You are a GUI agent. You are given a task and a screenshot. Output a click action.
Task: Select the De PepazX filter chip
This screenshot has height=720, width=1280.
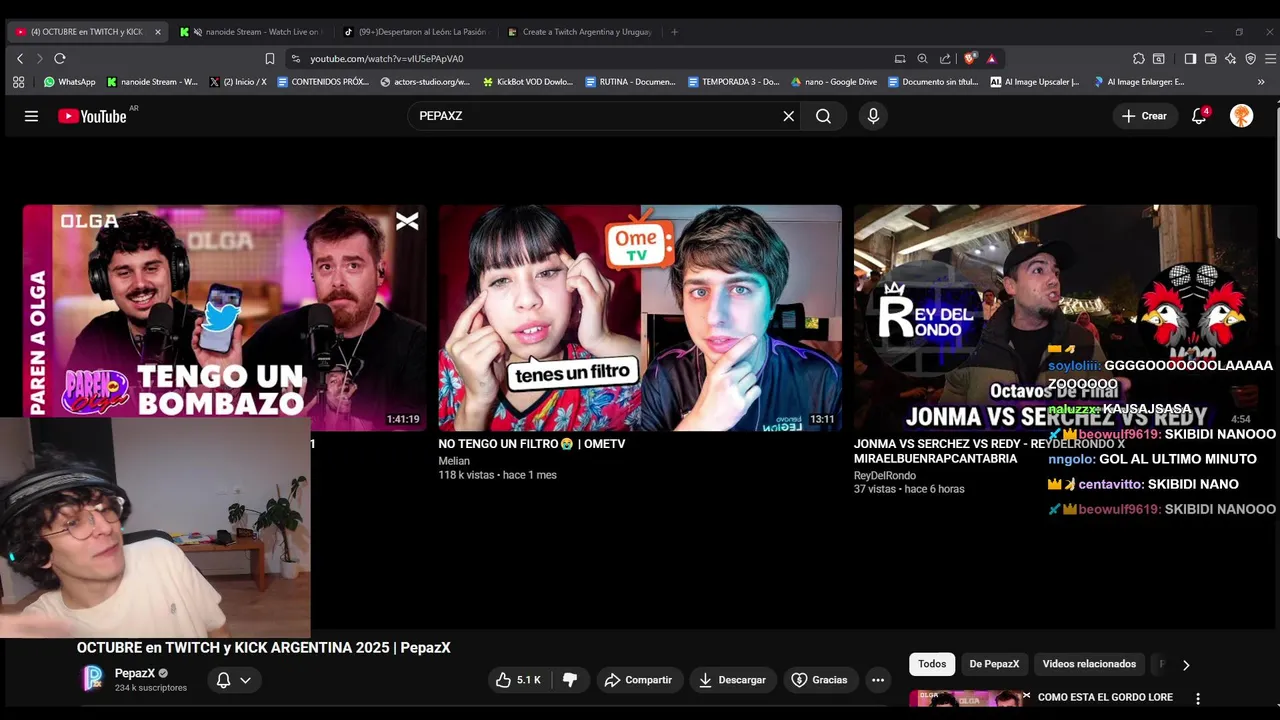point(994,664)
